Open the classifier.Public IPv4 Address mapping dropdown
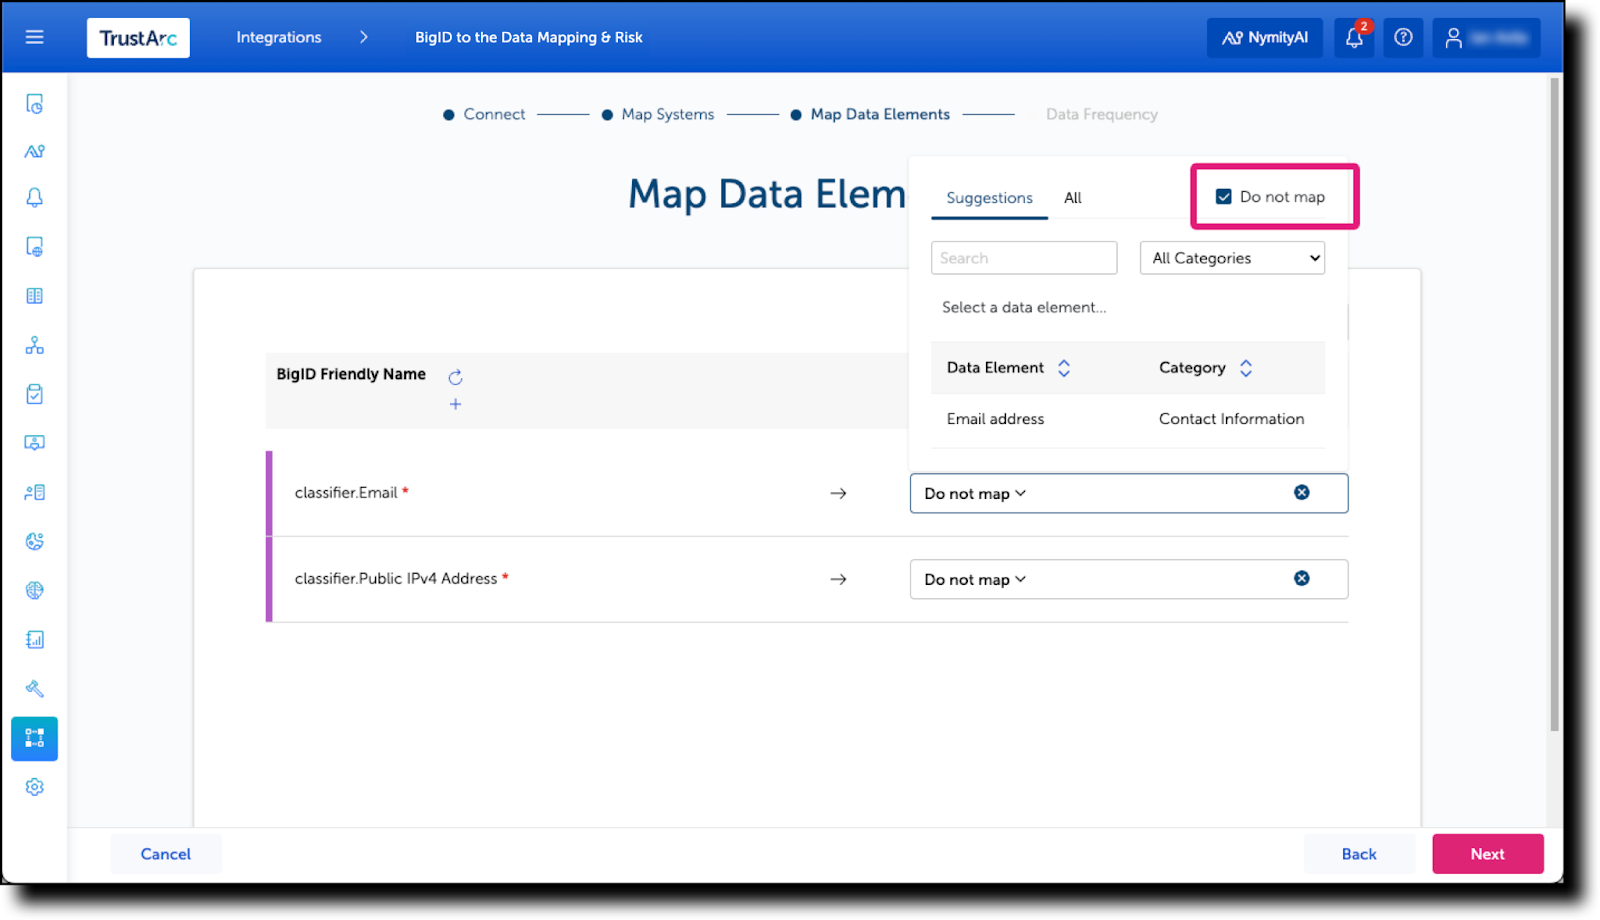1600x920 pixels. tap(1129, 579)
